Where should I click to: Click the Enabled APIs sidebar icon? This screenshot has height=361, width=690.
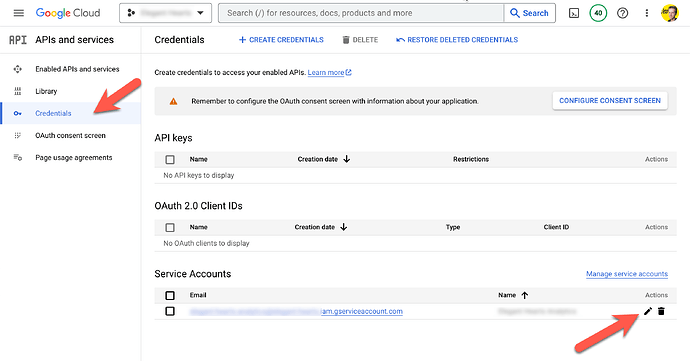click(x=18, y=69)
